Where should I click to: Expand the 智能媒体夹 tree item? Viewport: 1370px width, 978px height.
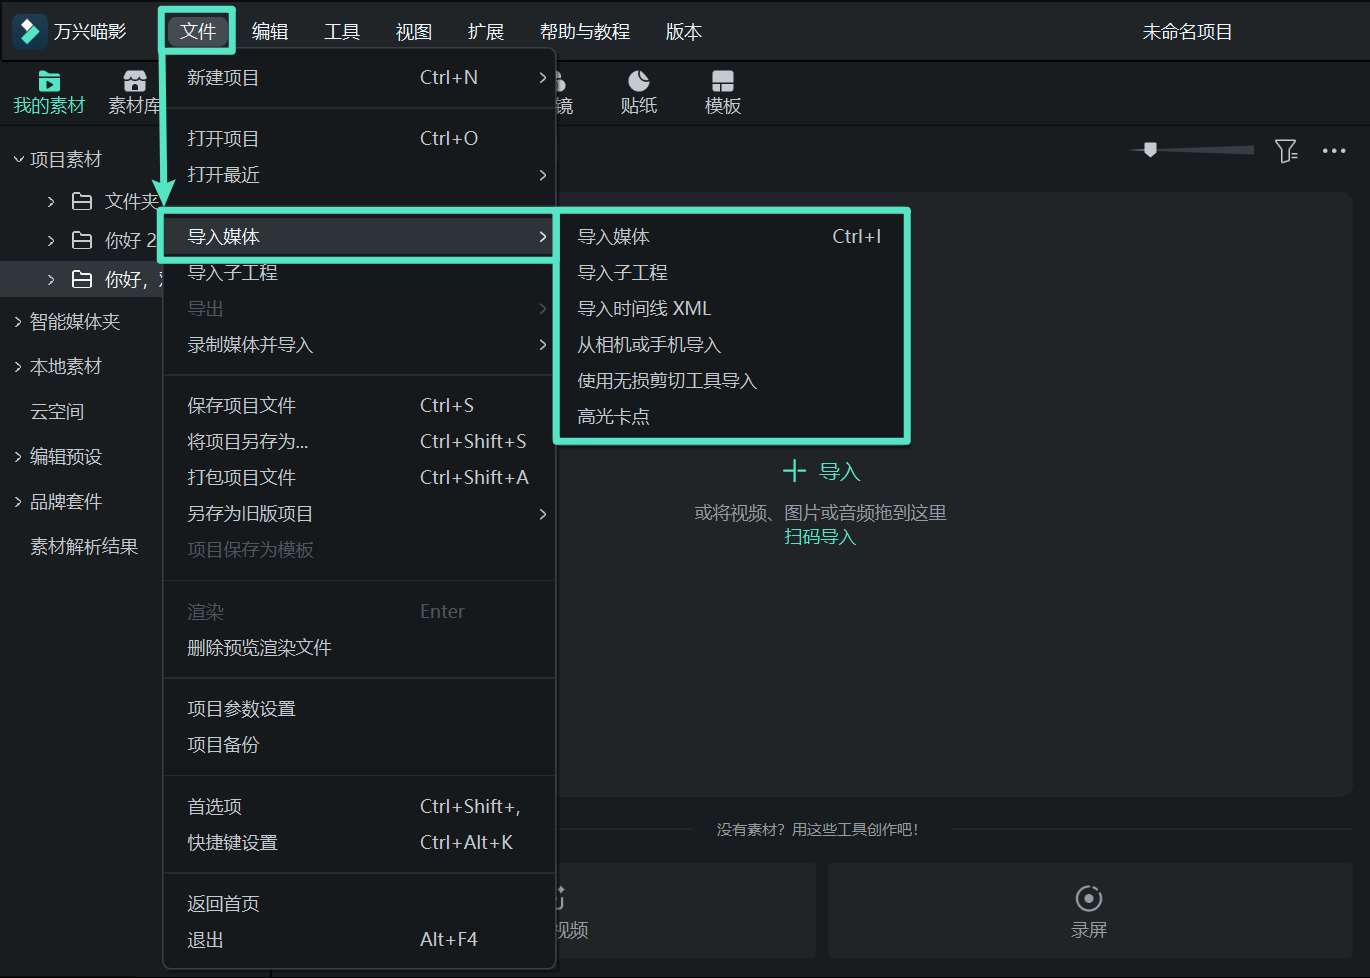click(x=18, y=321)
